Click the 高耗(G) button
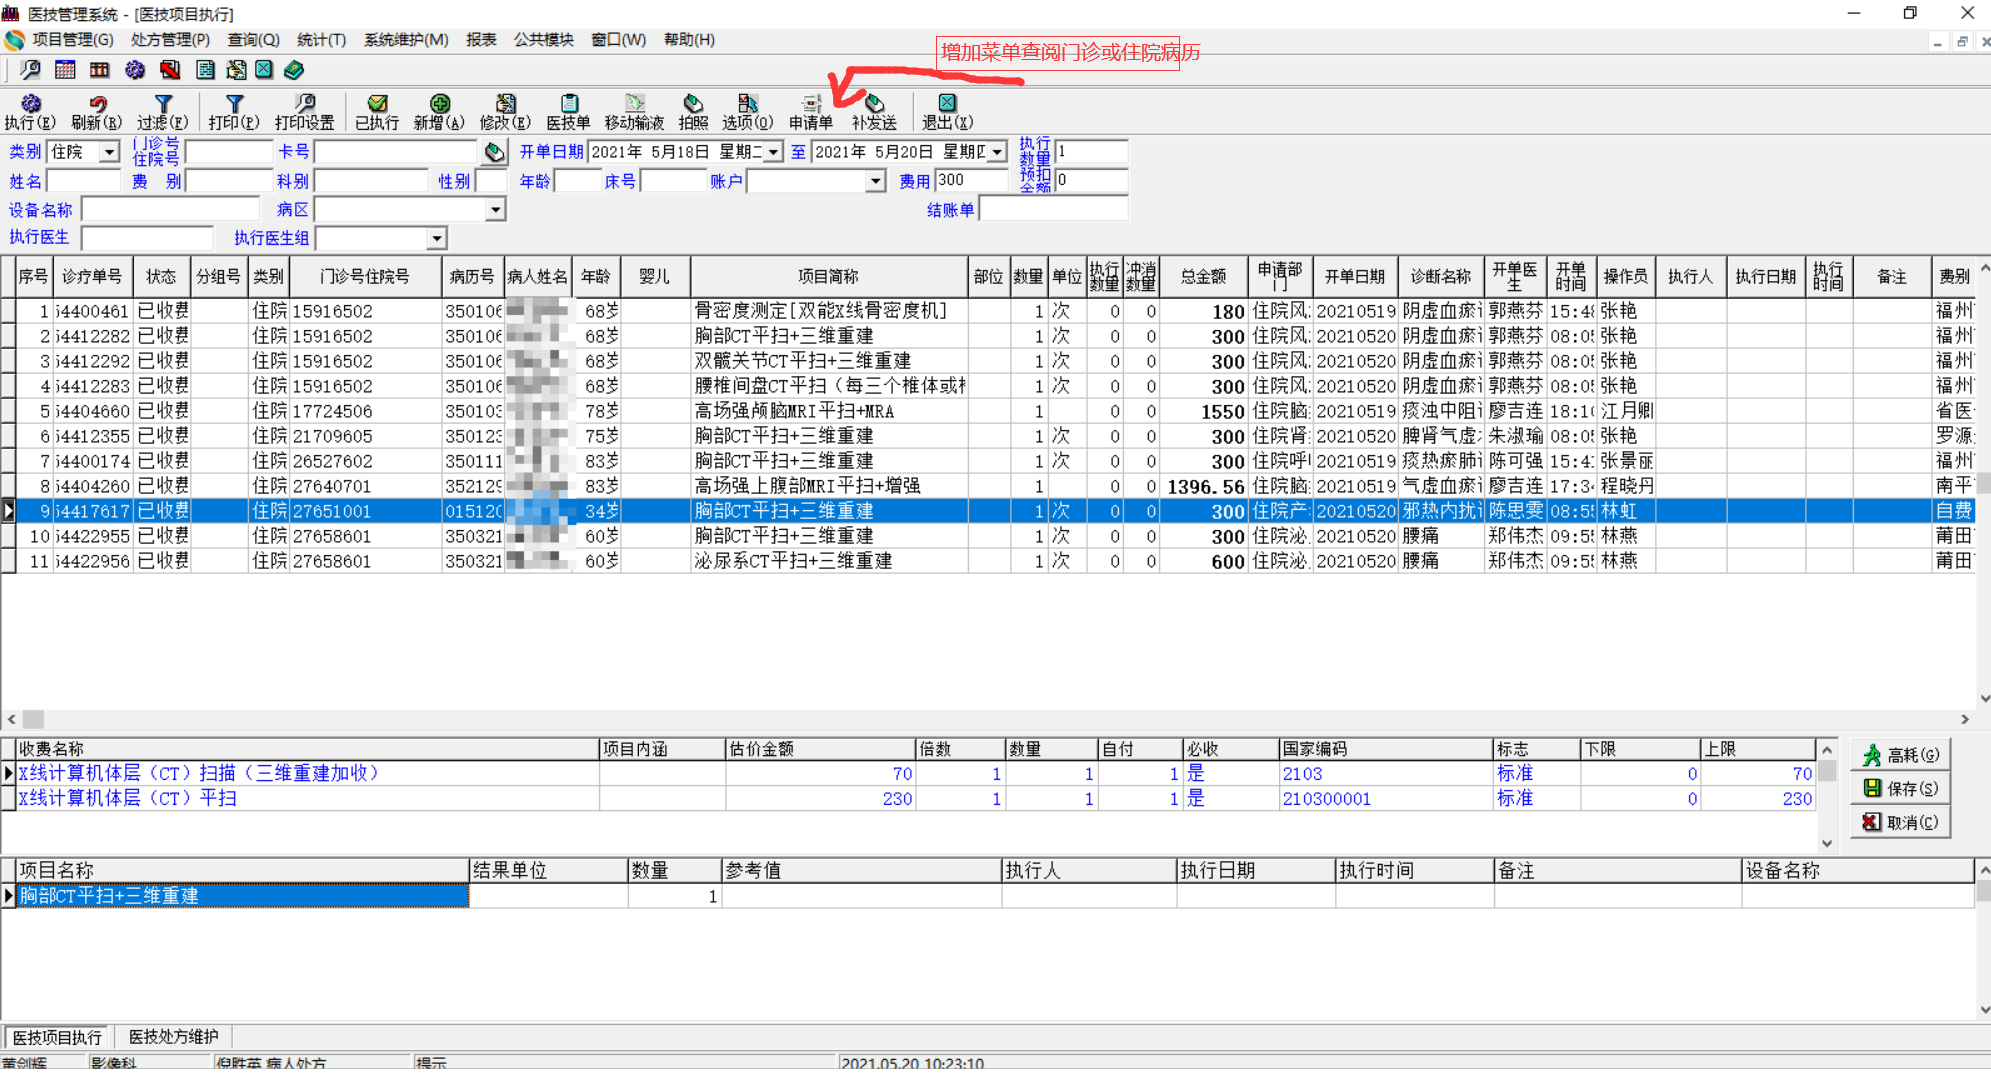1991x1077 pixels. pyautogui.click(x=1900, y=755)
